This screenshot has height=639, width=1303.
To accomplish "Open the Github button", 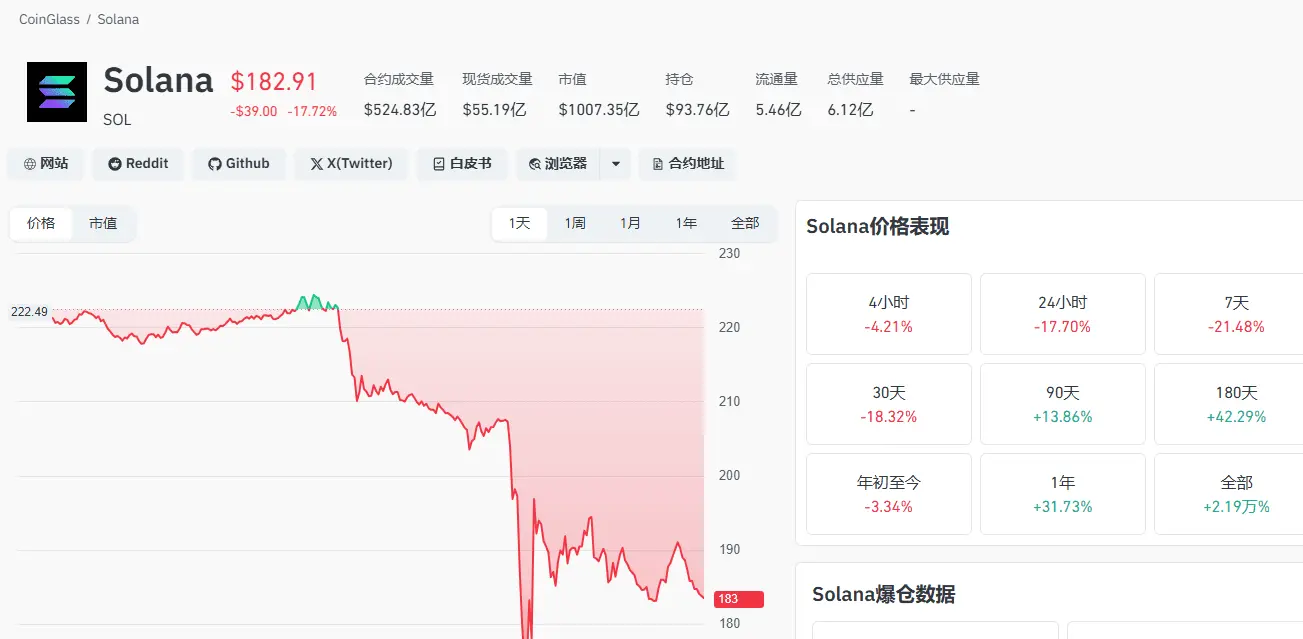I will pos(238,164).
